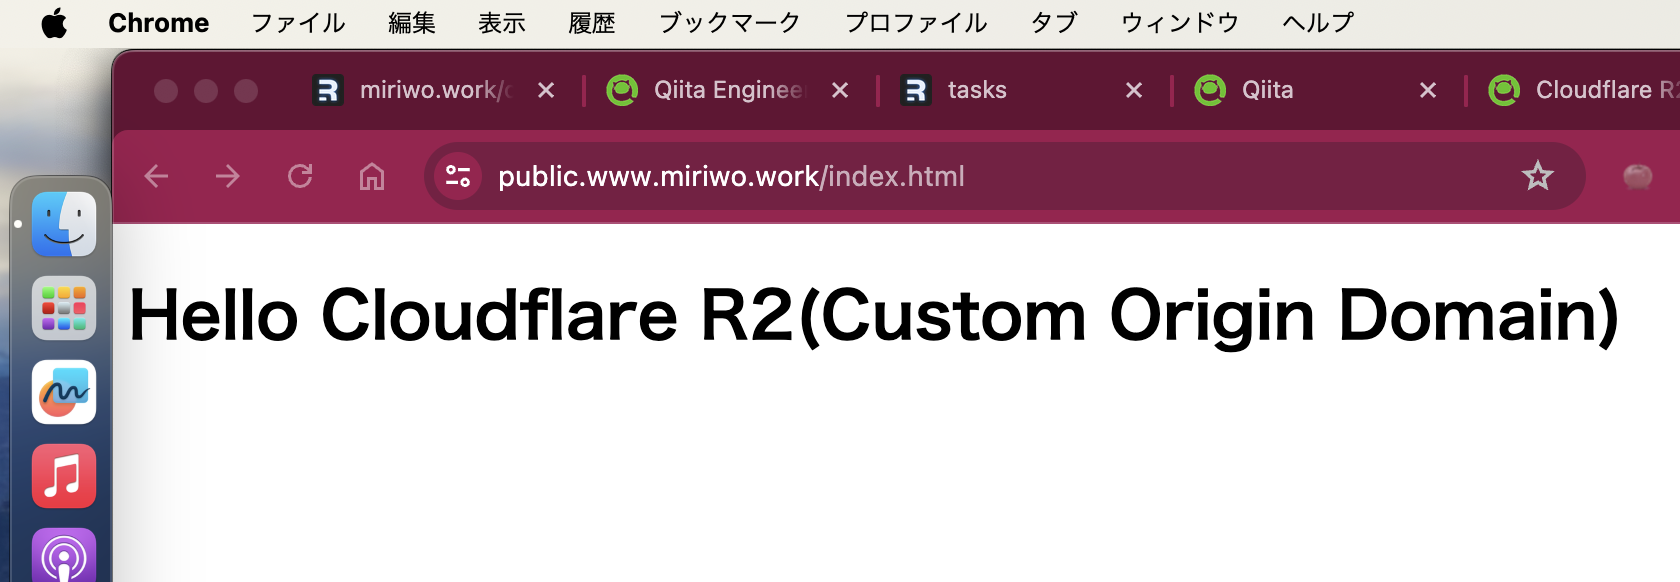The height and width of the screenshot is (582, 1680).
Task: Open the ウィンドウ menu
Action: (1180, 23)
